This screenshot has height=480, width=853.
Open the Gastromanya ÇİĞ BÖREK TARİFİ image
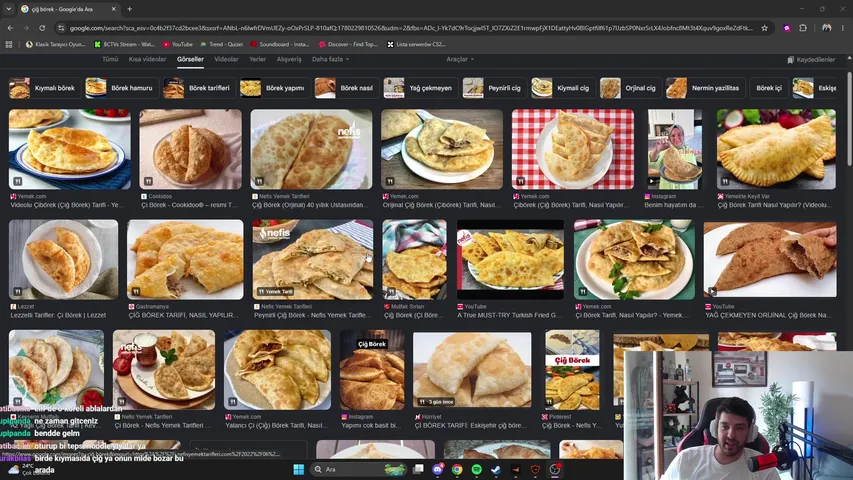point(186,260)
